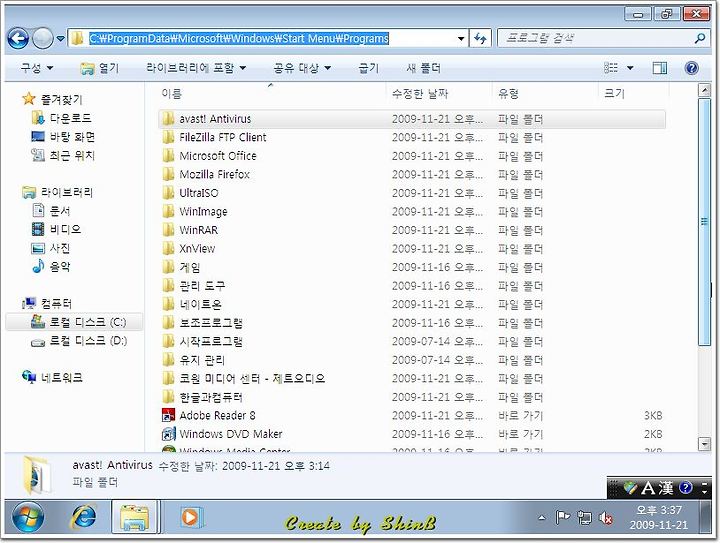Select the 보조프로그램 folder icon
Screen dimensions: 720x543
point(168,323)
